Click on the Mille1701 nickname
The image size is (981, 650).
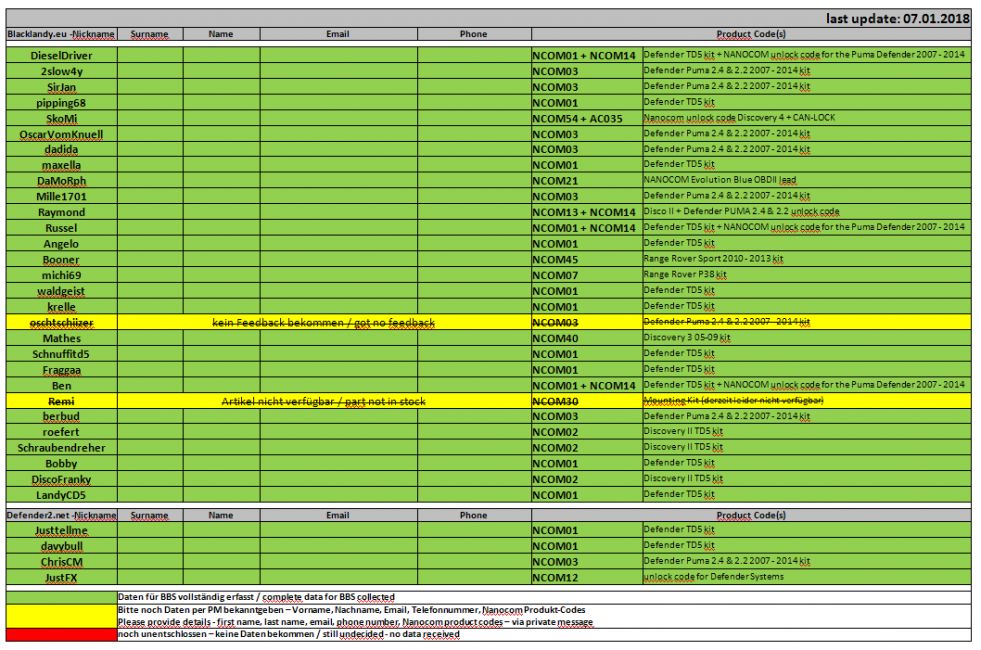[61, 196]
